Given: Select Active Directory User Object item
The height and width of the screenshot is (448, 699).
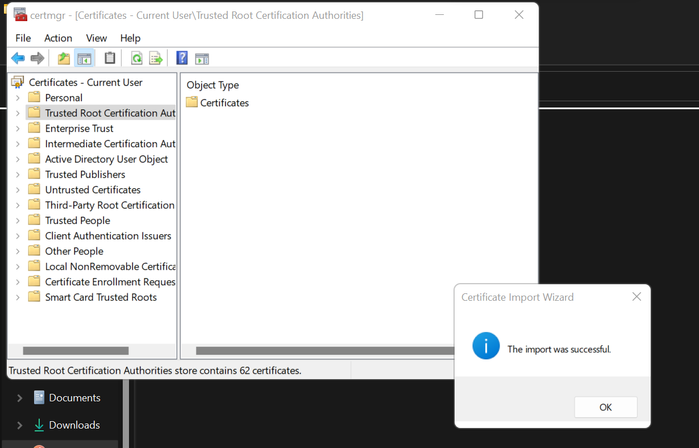Looking at the screenshot, I should [x=106, y=159].
